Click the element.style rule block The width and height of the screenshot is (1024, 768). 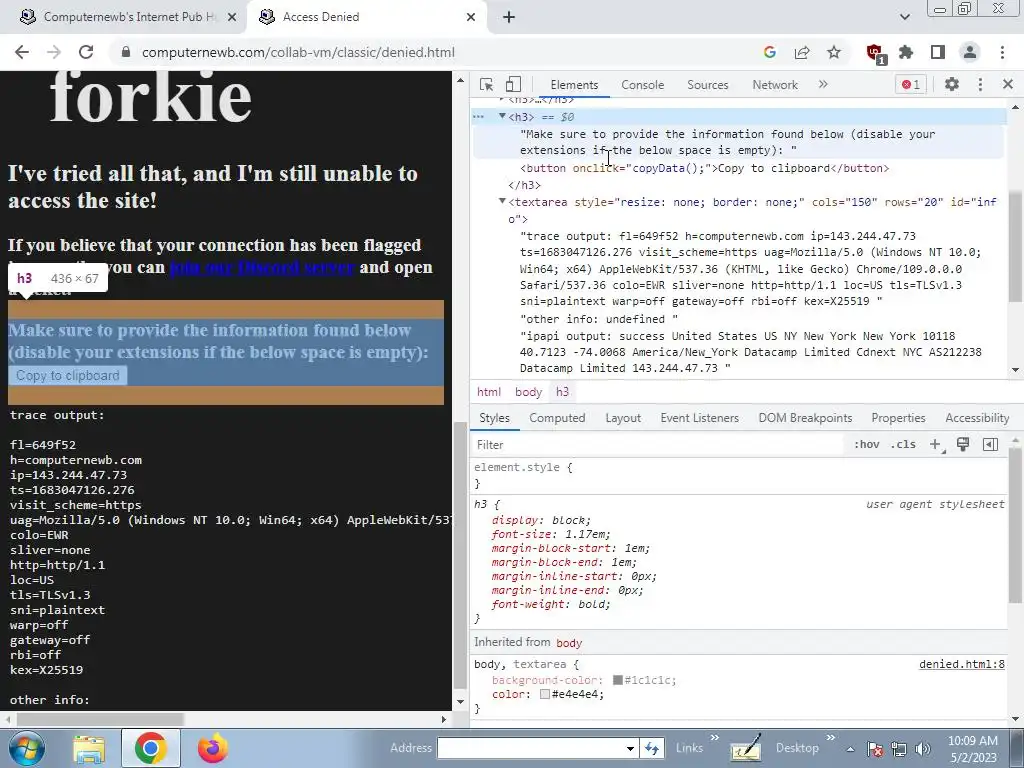[x=739, y=475]
